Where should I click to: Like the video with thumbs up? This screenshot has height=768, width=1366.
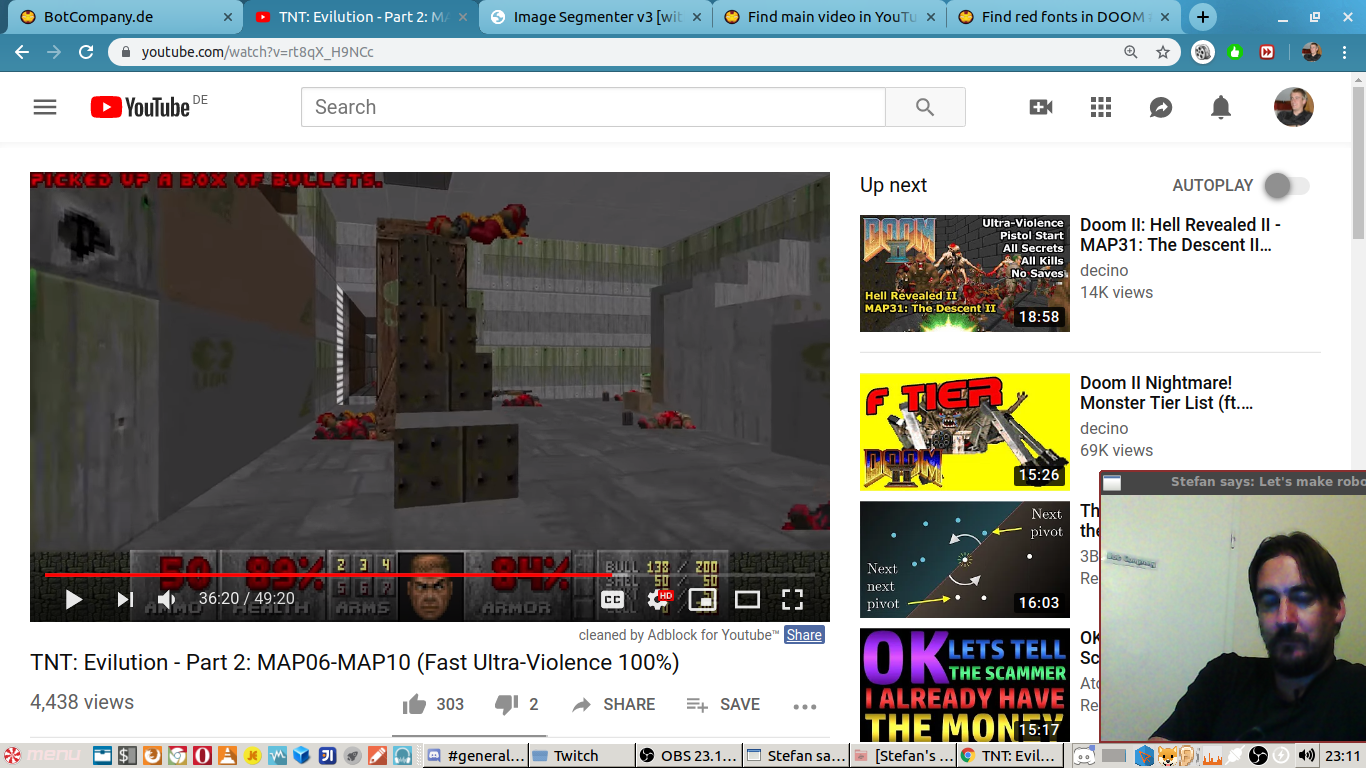414,705
